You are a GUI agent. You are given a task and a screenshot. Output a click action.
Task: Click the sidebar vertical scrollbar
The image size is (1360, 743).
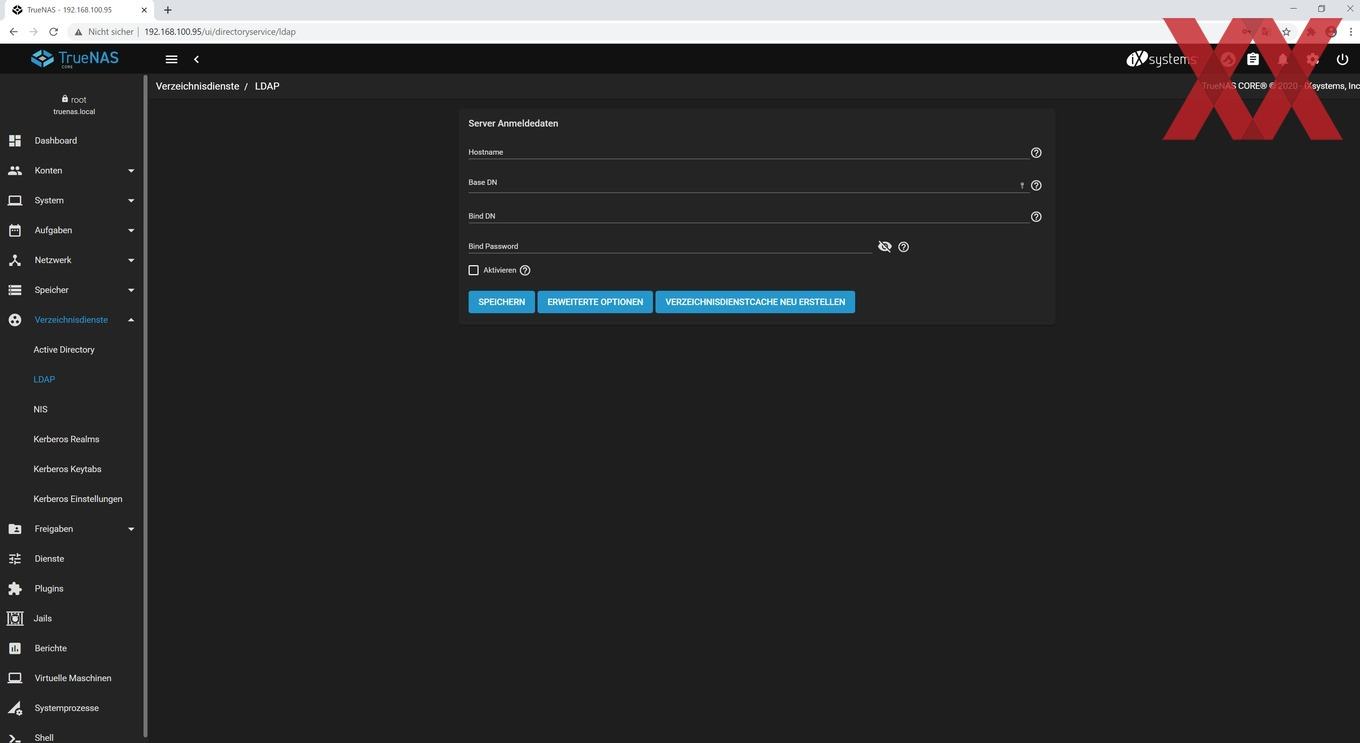(x=146, y=408)
